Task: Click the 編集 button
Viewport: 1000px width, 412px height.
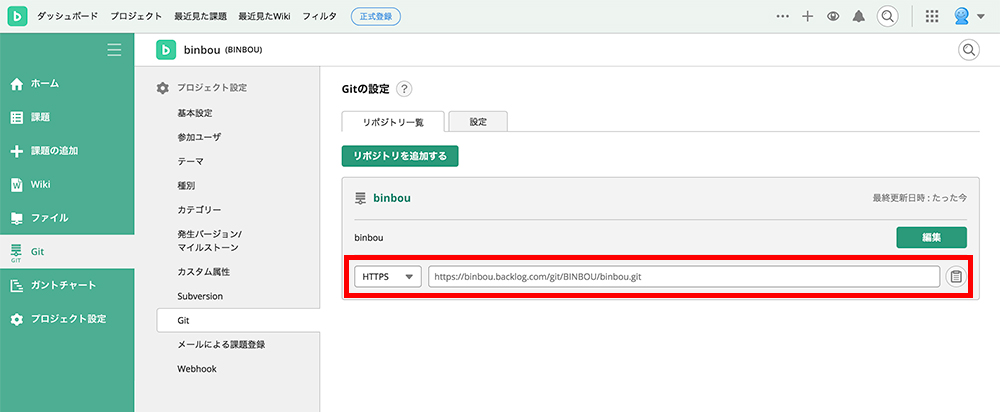Action: pos(931,237)
